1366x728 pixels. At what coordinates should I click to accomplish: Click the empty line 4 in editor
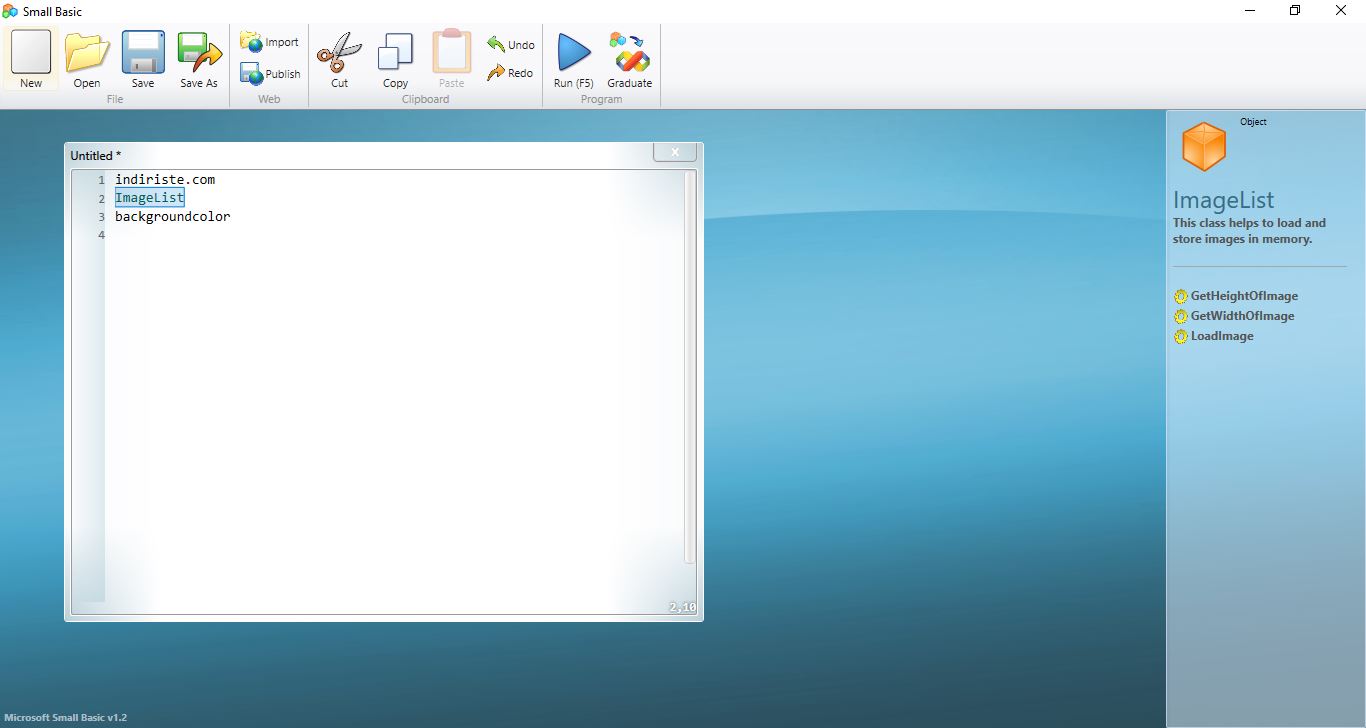point(395,235)
